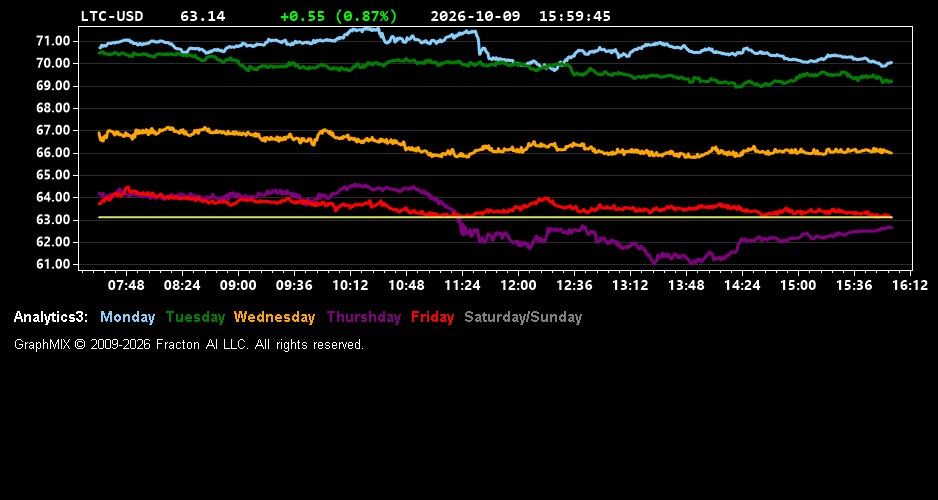Toggle the Wednesday legend entry
This screenshot has height=500, width=938.
[x=275, y=318]
